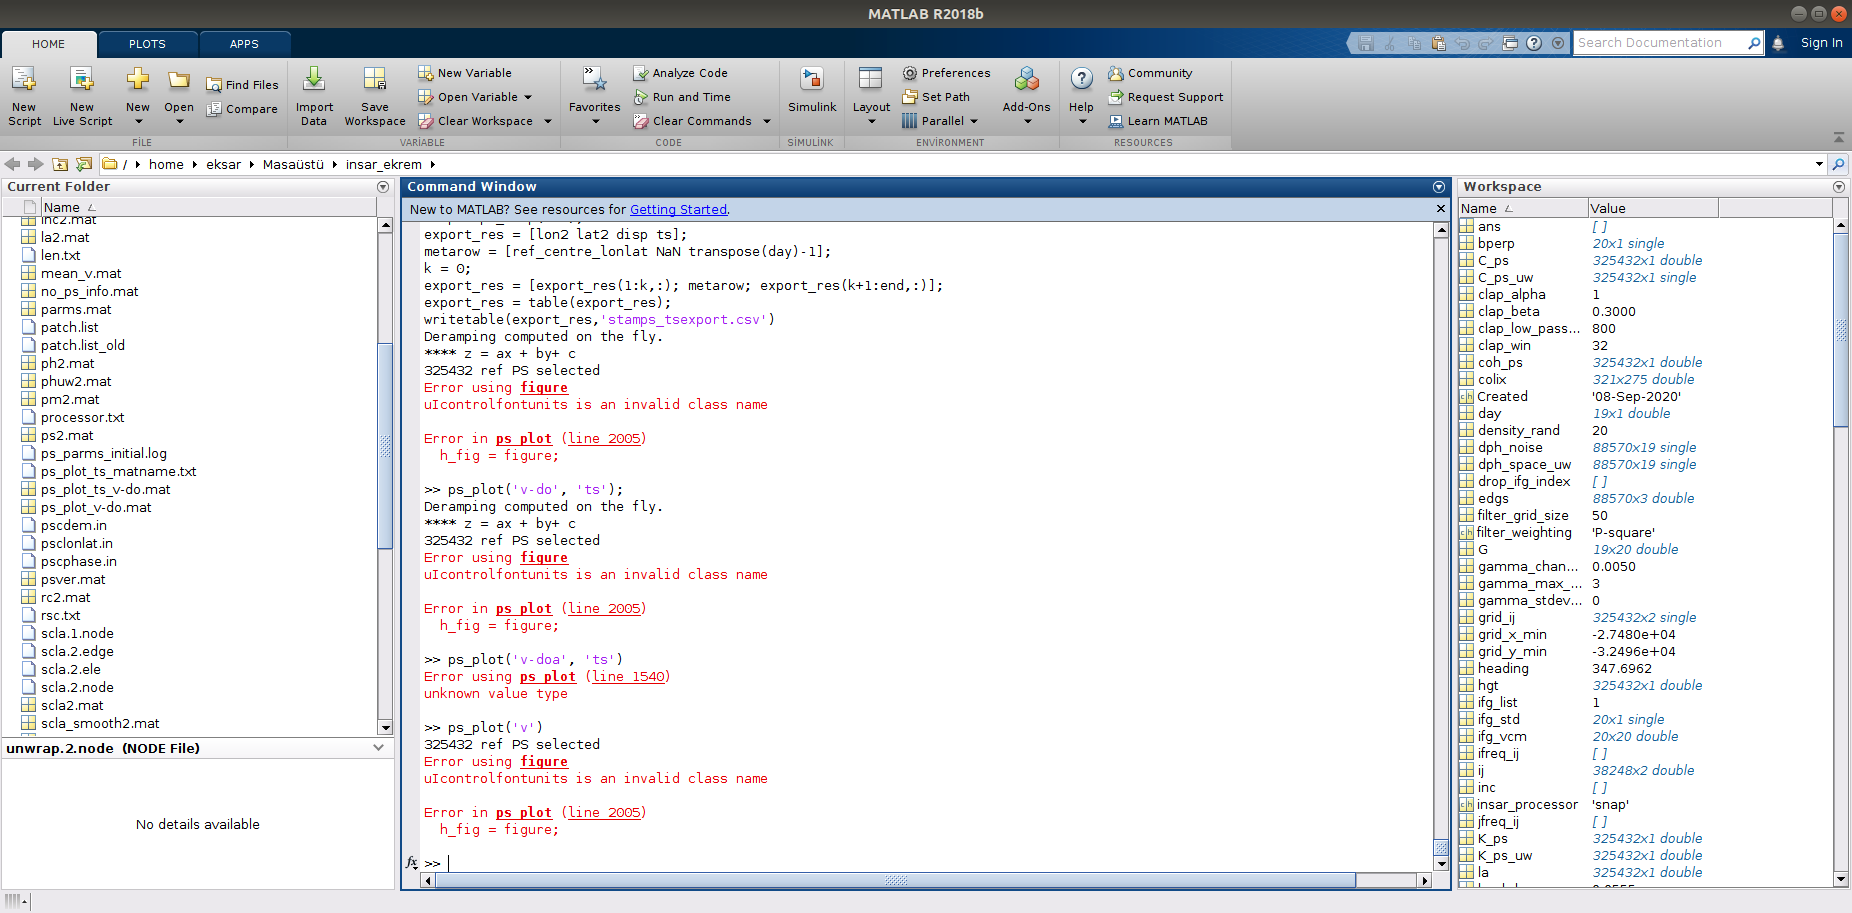The image size is (1852, 913).
Task: Open the Workspace panel actions menu
Action: tap(1839, 187)
